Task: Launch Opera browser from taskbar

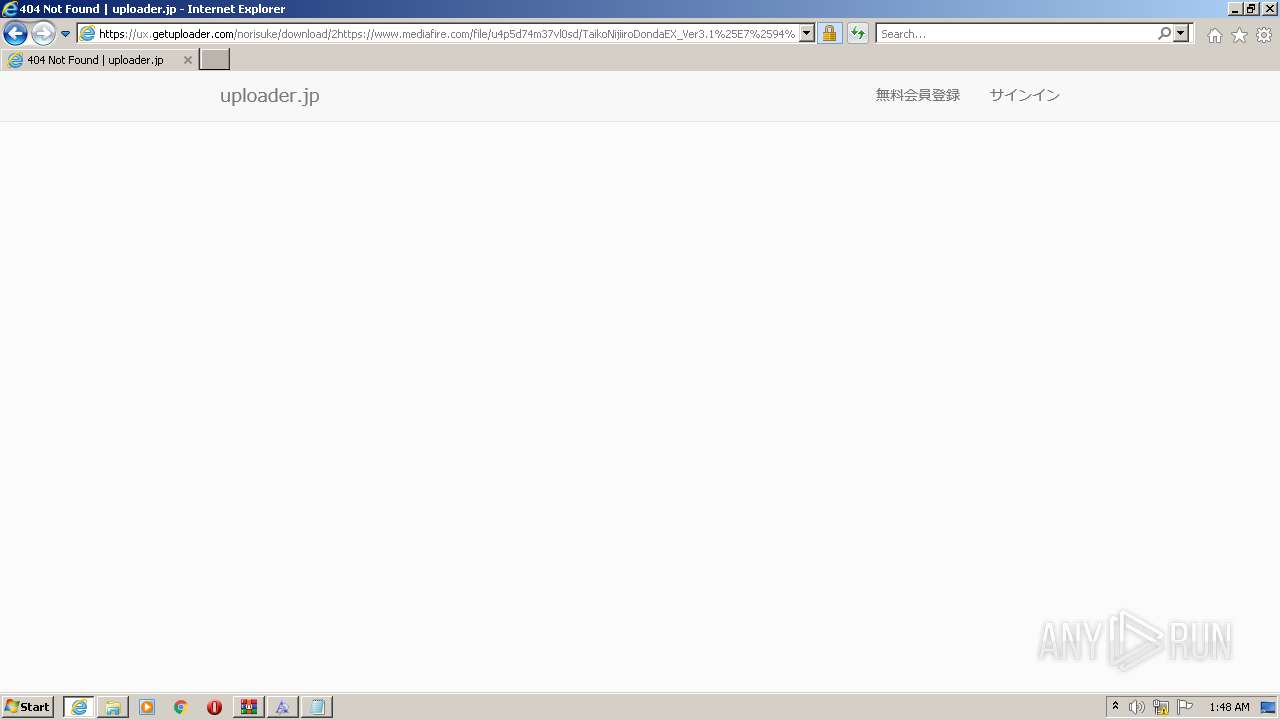Action: click(215, 707)
